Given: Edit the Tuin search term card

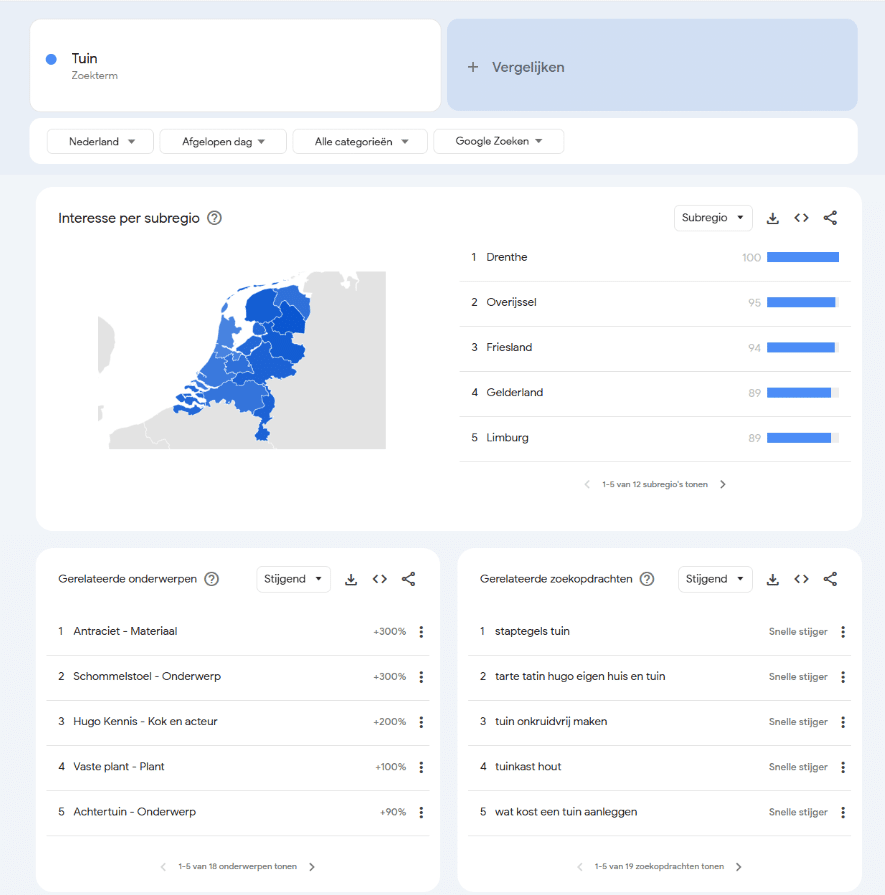Looking at the screenshot, I should tap(235, 66).
